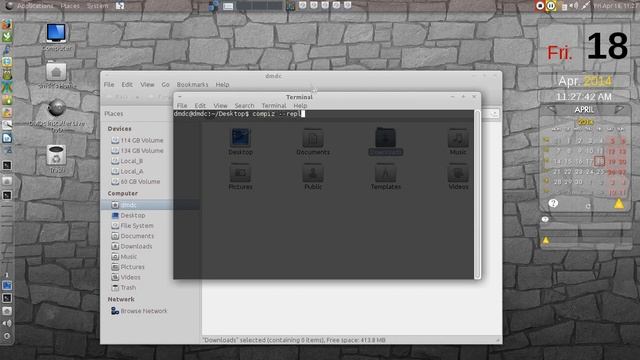Image resolution: width=640 pixels, height=360 pixels.
Task: Open Computer desktop icon
Action: pos(56,38)
